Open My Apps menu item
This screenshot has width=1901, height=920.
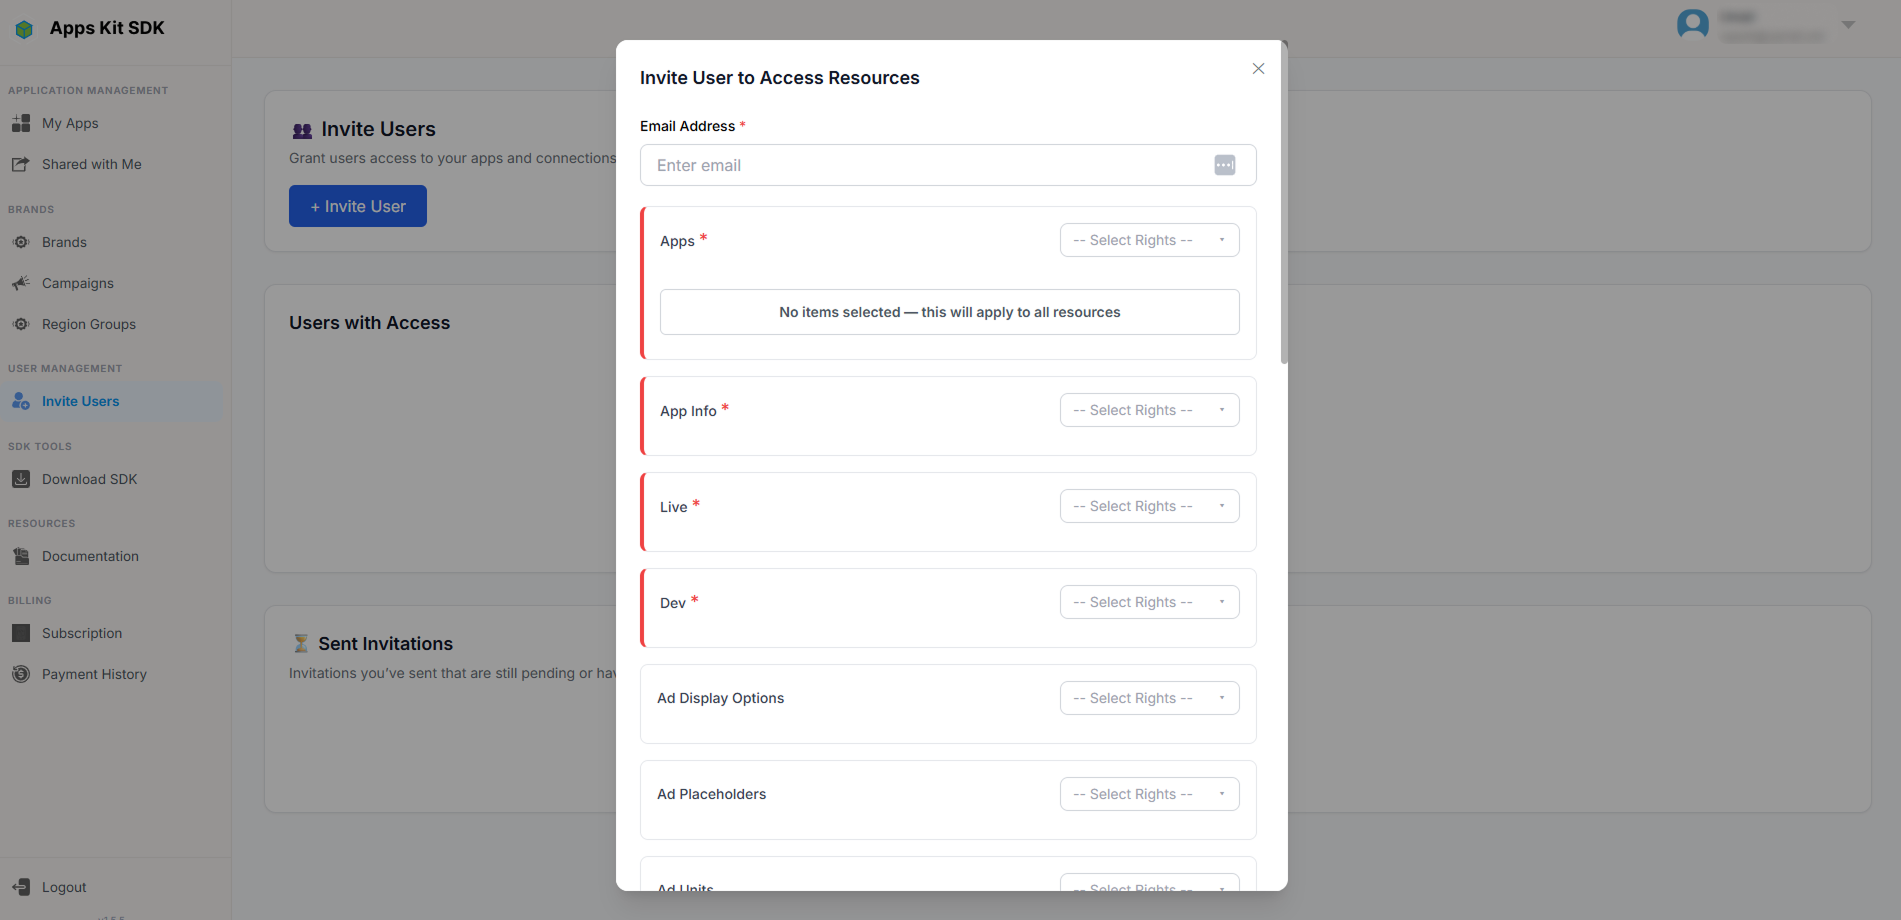pos(70,123)
